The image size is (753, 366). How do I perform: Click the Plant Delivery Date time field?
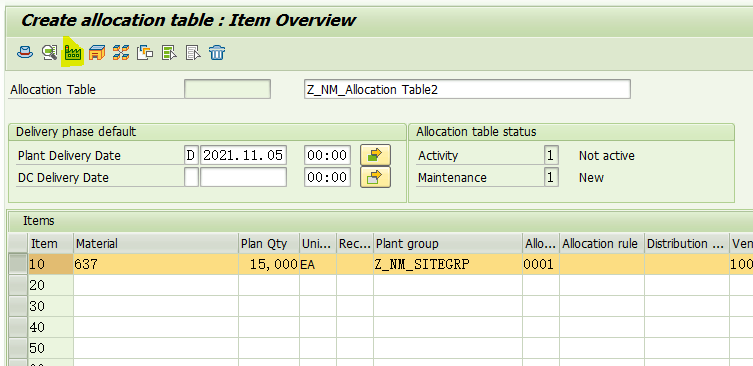coord(328,155)
